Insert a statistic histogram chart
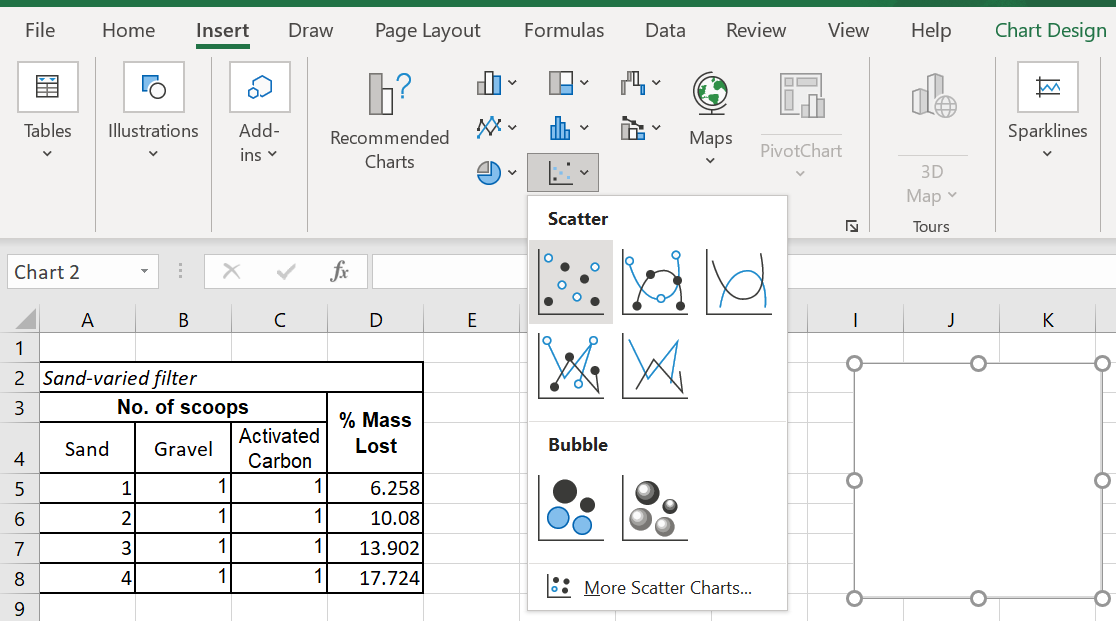The image size is (1116, 621). tap(561, 128)
